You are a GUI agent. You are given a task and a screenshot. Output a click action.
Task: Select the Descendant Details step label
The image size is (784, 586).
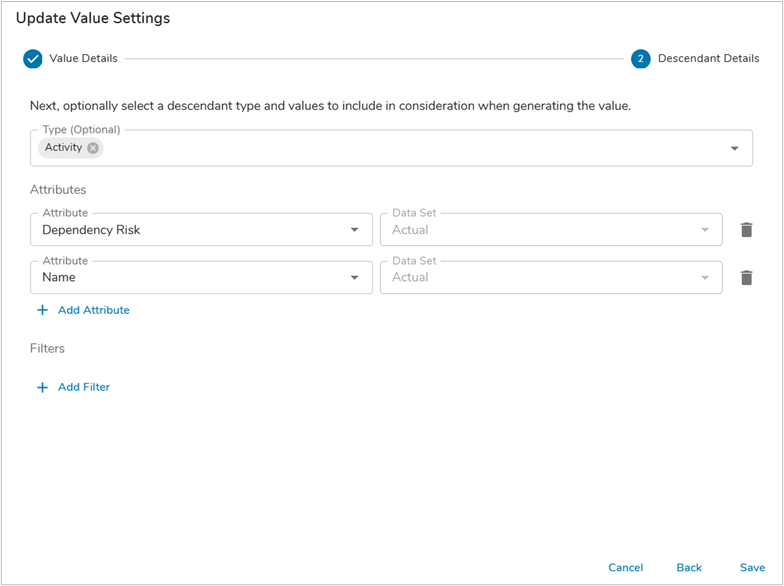point(708,59)
